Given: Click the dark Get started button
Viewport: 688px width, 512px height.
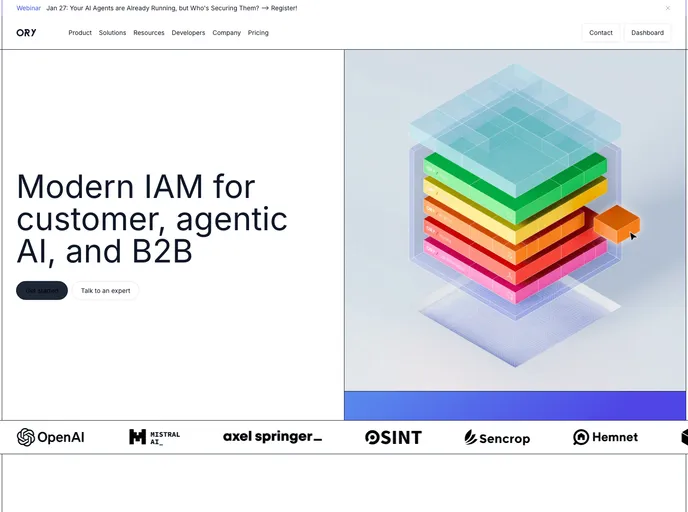Looking at the screenshot, I should pyautogui.click(x=42, y=290).
